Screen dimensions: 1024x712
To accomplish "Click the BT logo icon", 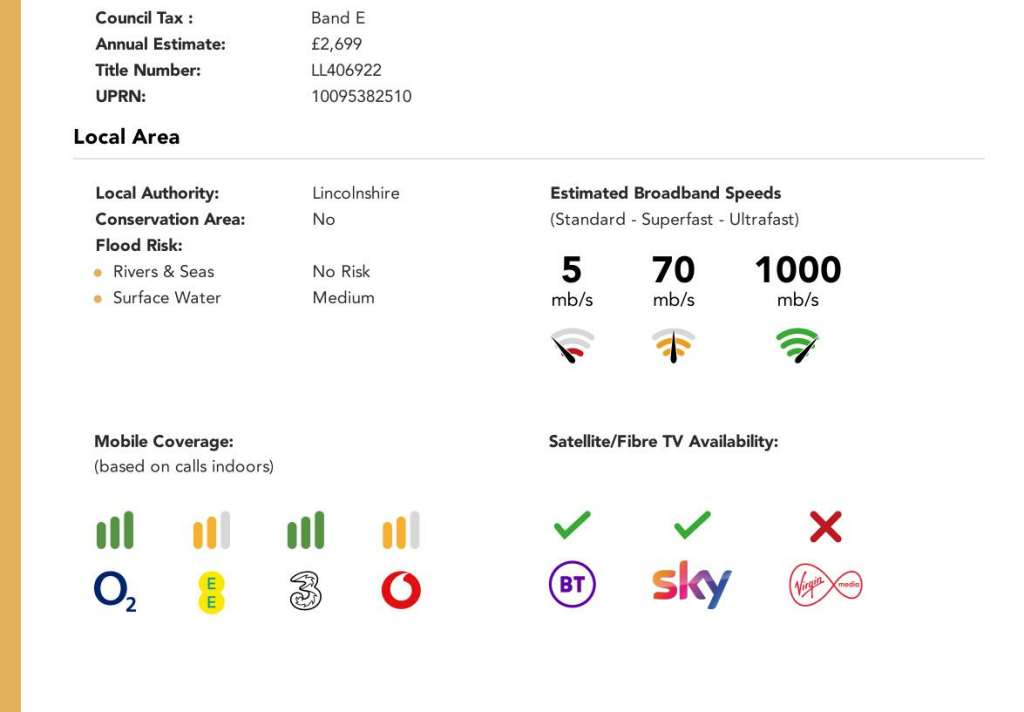I will (x=572, y=585).
